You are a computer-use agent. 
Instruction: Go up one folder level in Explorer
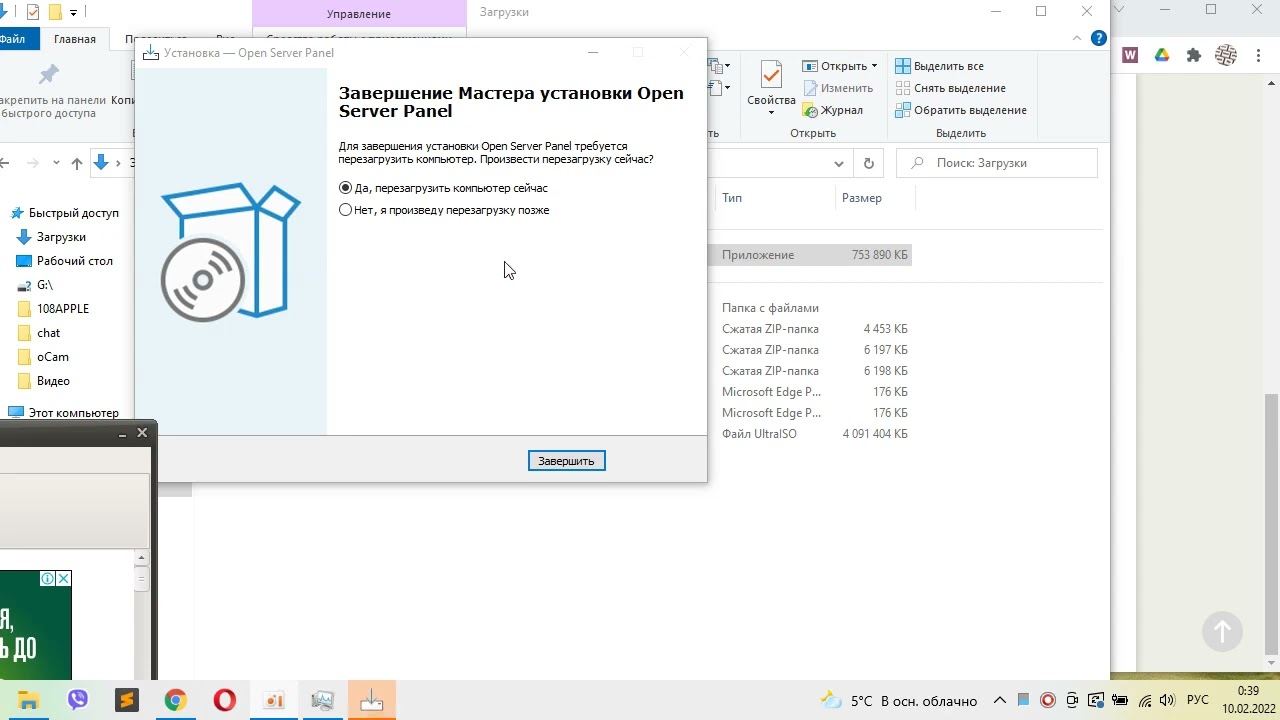coord(78,163)
